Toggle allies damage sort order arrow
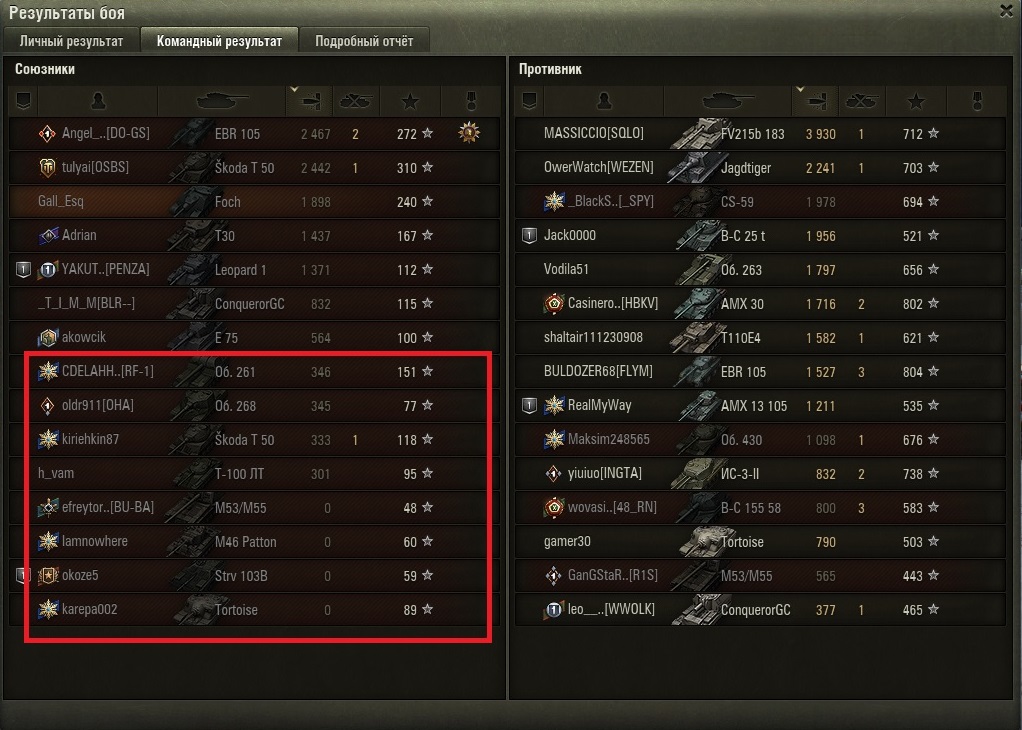 (294, 89)
